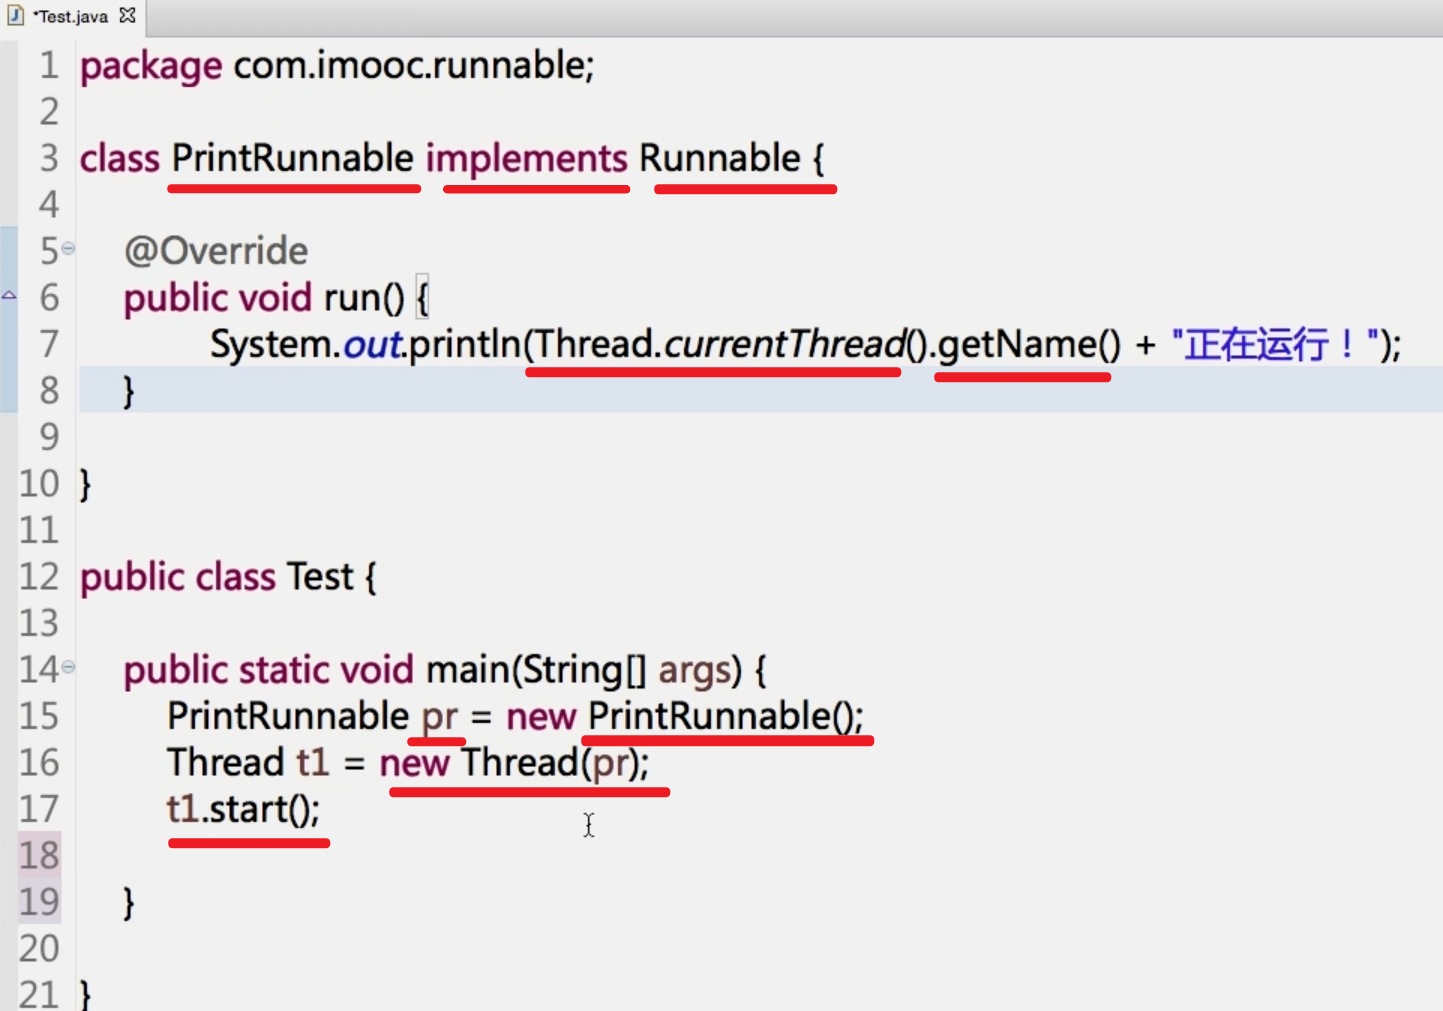Image resolution: width=1443 pixels, height=1011 pixels.
Task: Click the '@Override' annotation
Action: click(x=216, y=251)
